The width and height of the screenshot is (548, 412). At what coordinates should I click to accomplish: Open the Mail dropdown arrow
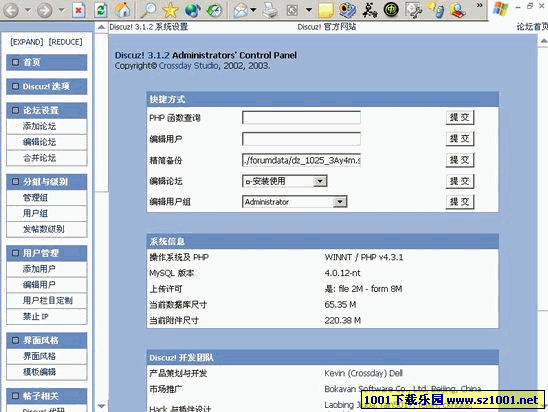coord(253,10)
